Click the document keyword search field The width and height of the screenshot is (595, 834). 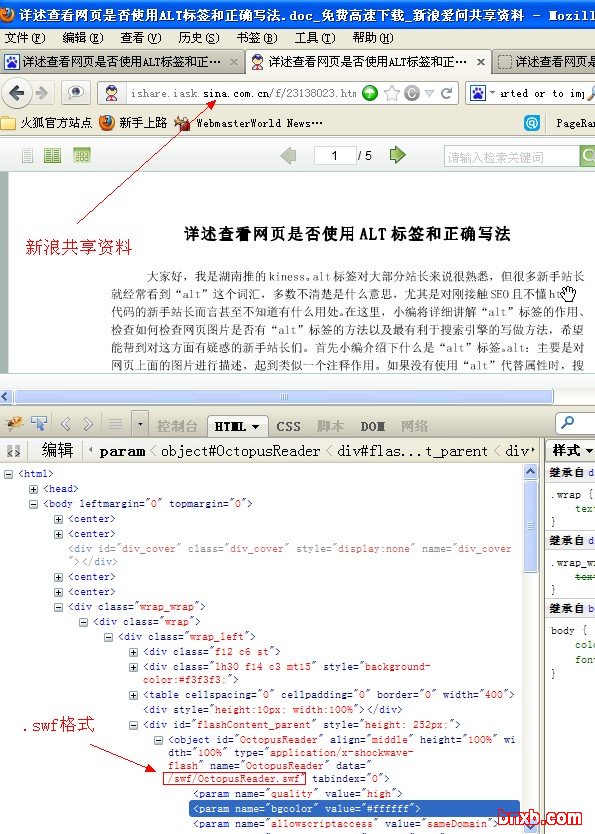(x=512, y=156)
